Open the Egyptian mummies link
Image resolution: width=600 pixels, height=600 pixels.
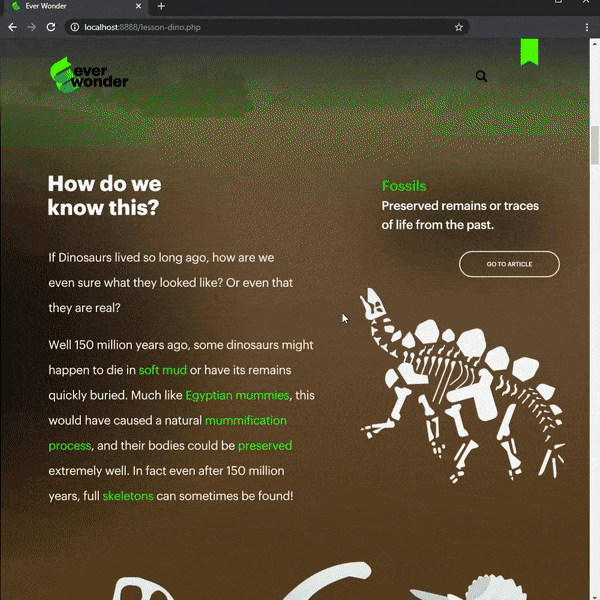pyautogui.click(x=237, y=395)
